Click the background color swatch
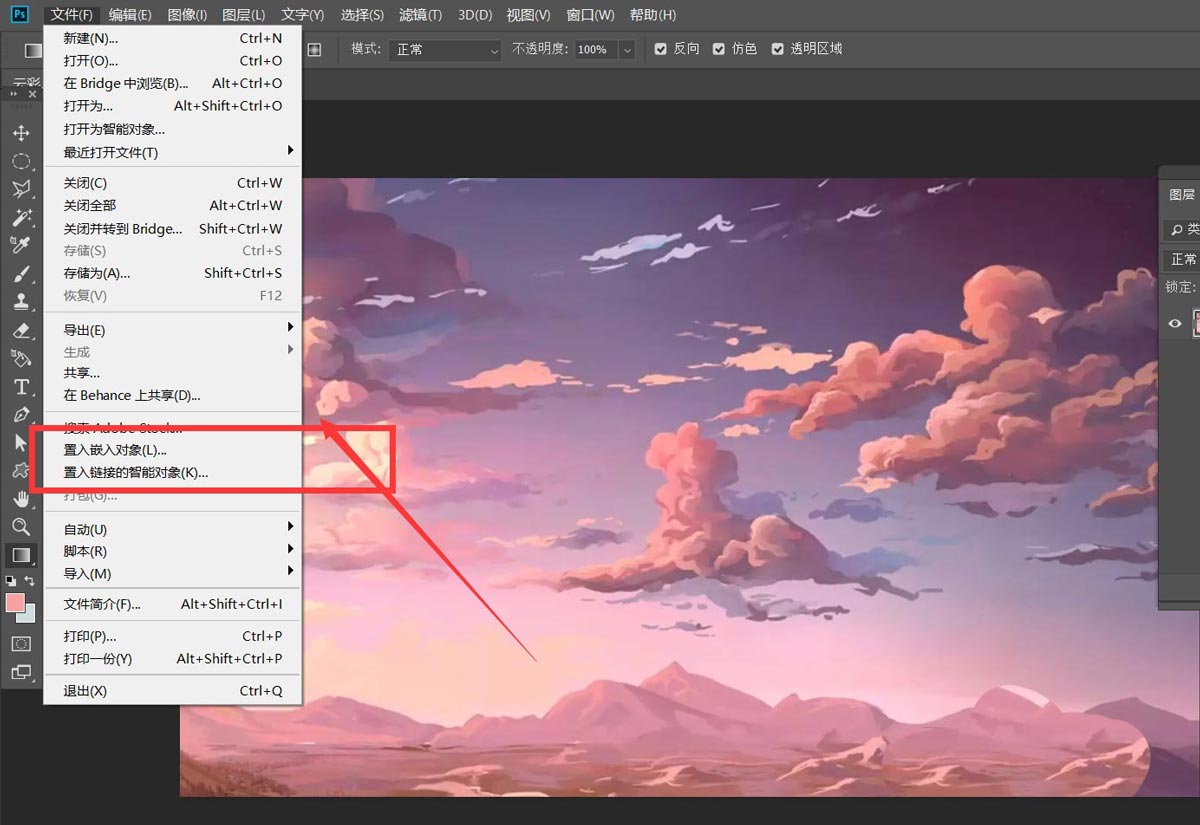The width and height of the screenshot is (1200, 825). [29, 616]
